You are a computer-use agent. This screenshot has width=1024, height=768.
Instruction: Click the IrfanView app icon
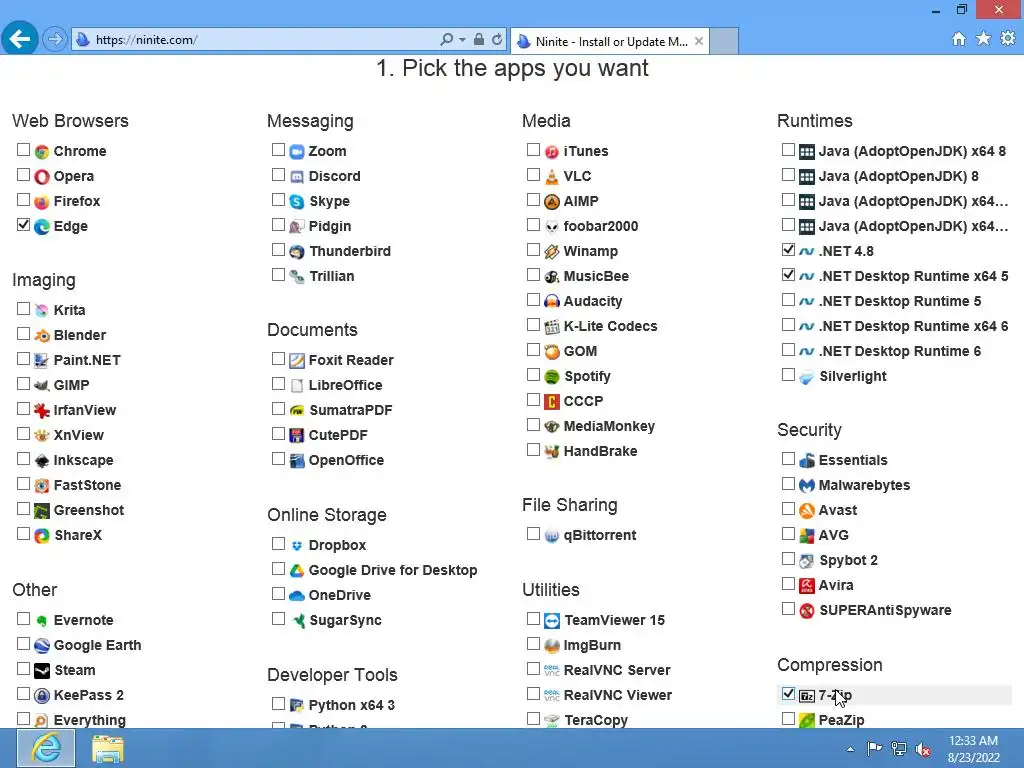(x=42, y=410)
